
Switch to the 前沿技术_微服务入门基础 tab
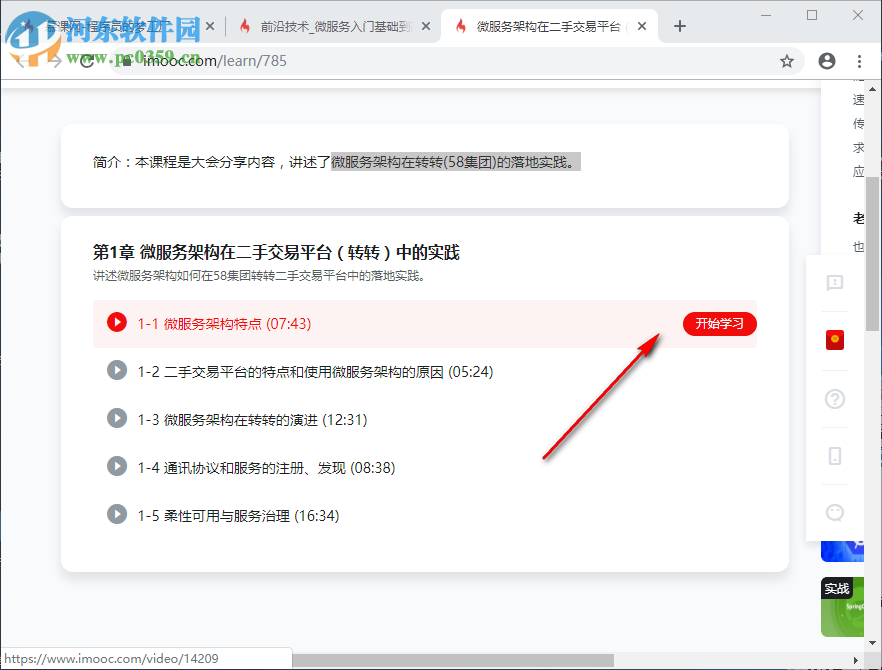coord(330,26)
